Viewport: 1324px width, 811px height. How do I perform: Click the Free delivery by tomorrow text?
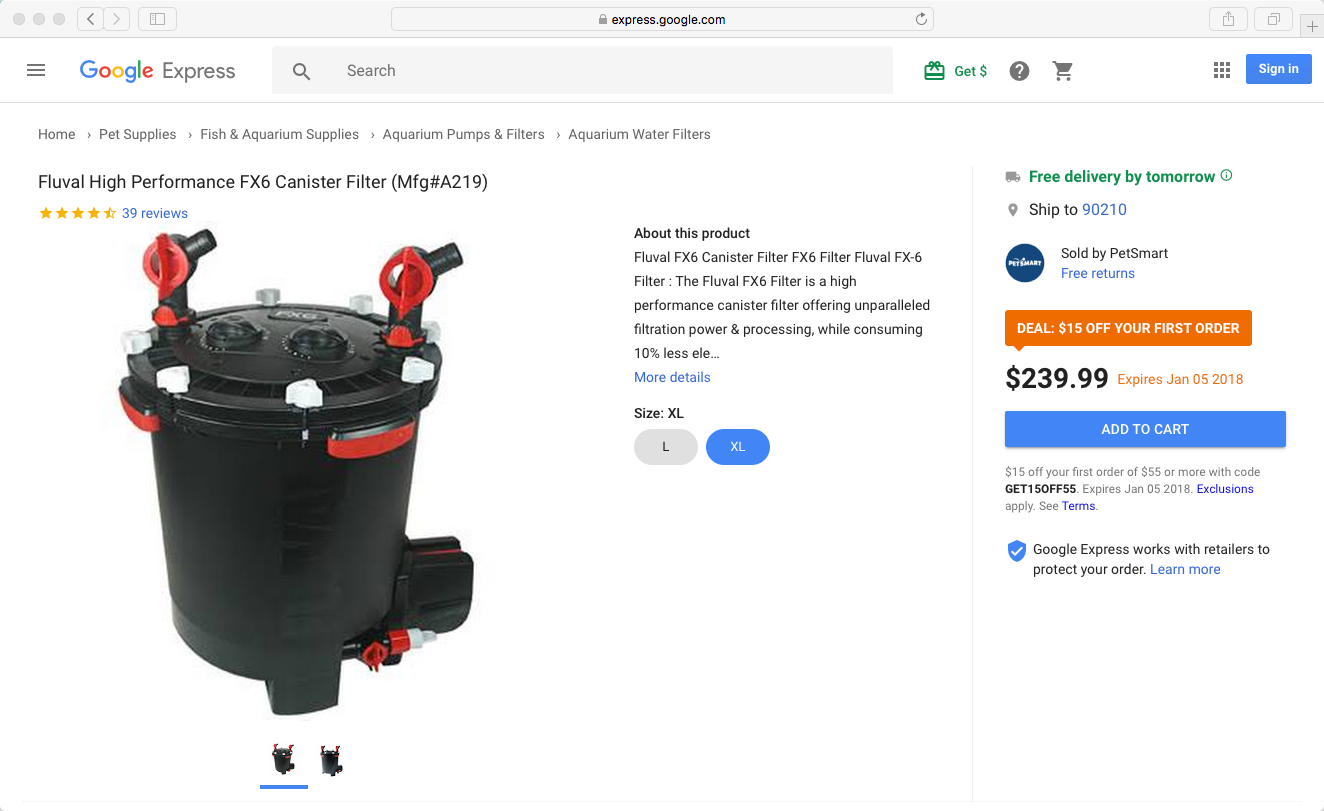click(1122, 176)
